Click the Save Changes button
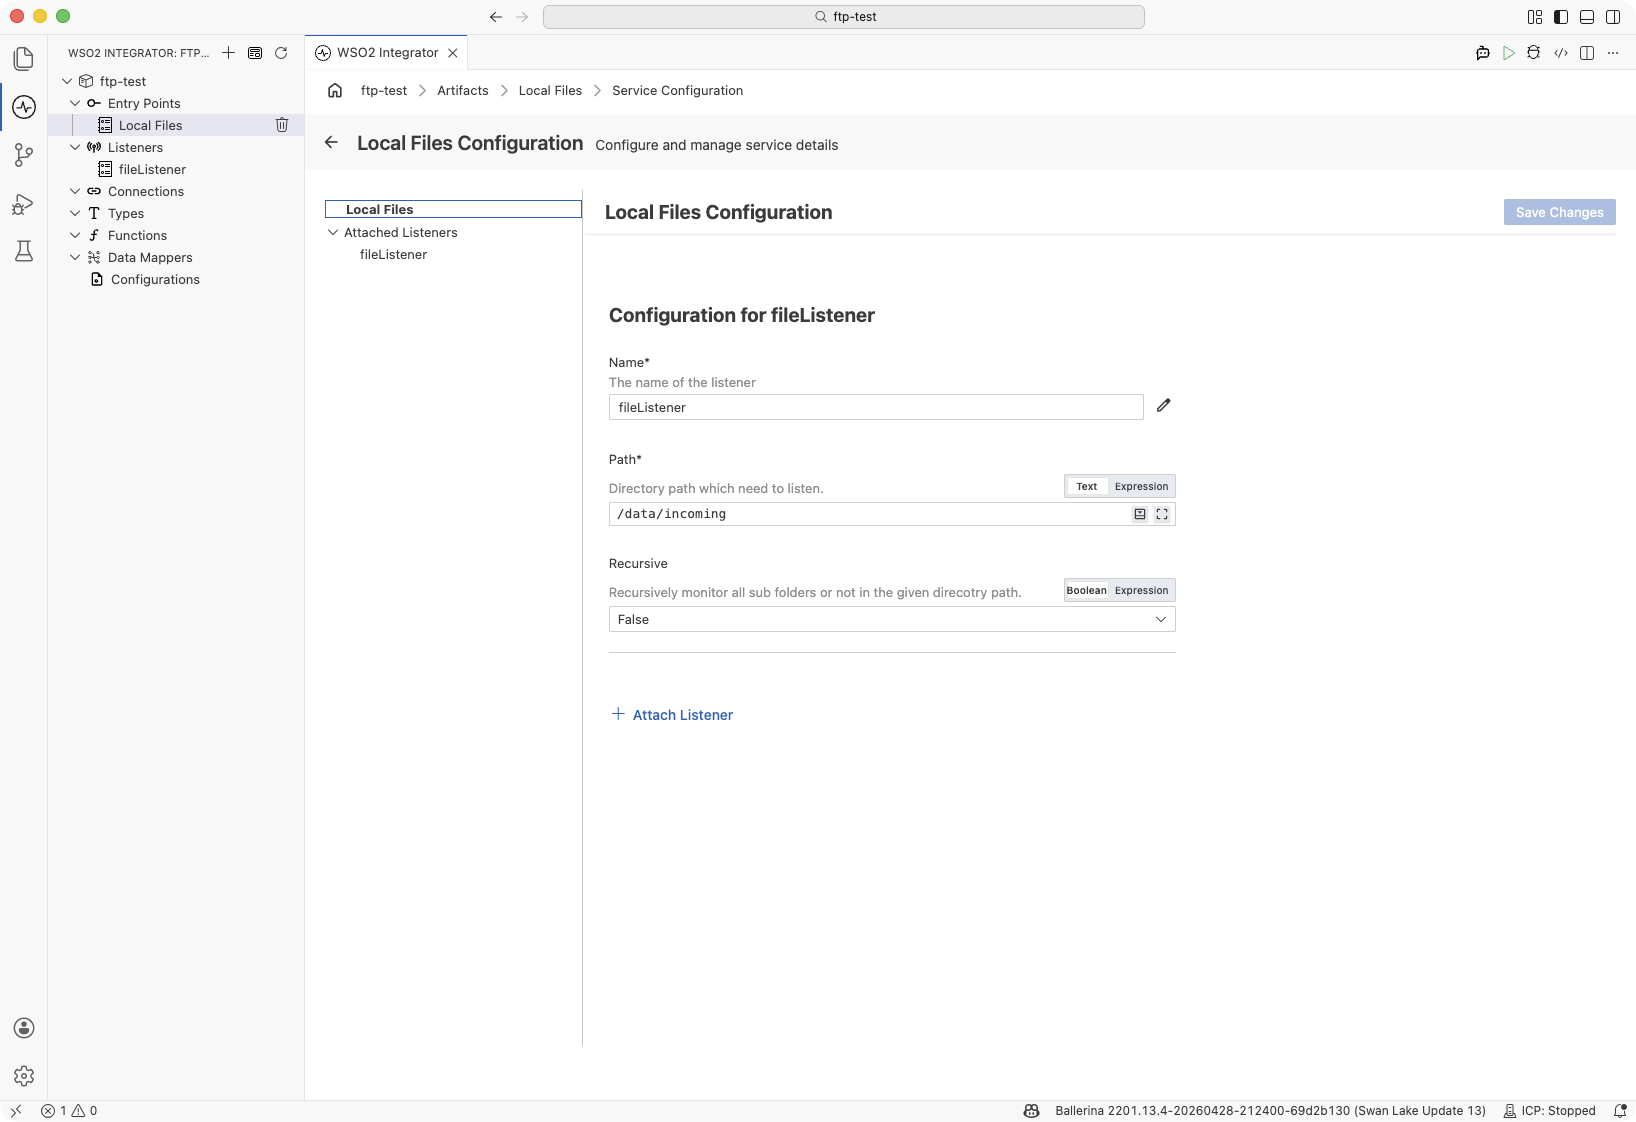The image size is (1636, 1122). pos(1559,212)
